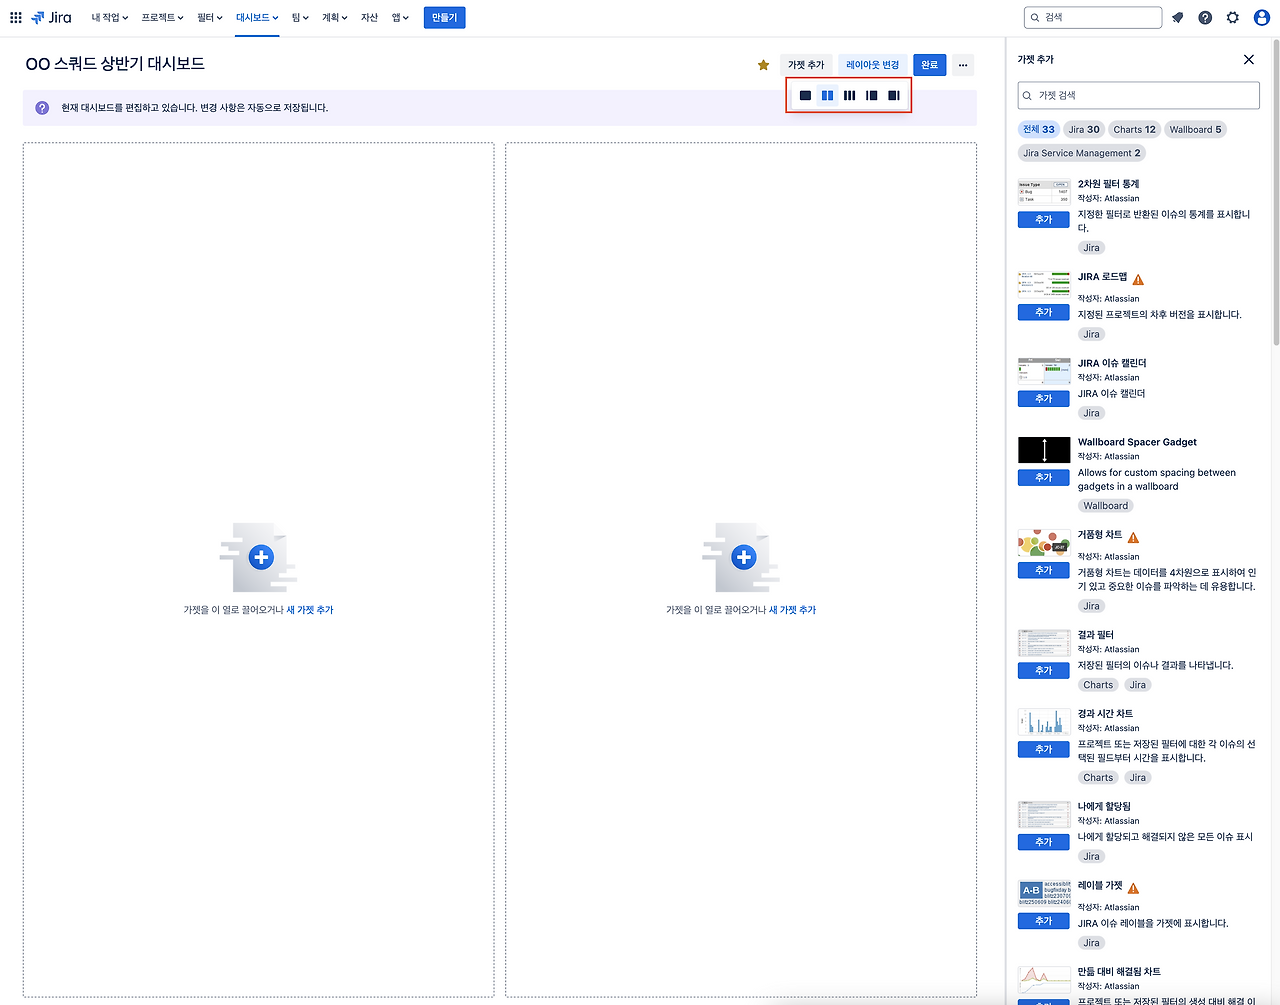1280x1005 pixels.
Task: Open settings with the gear icon
Action: point(1233,17)
